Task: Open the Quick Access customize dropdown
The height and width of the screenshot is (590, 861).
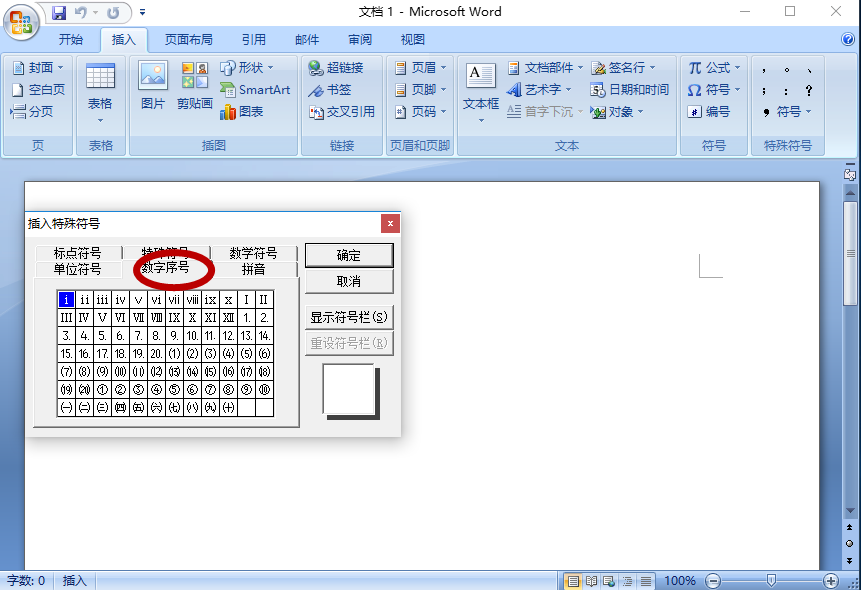Action: click(142, 12)
